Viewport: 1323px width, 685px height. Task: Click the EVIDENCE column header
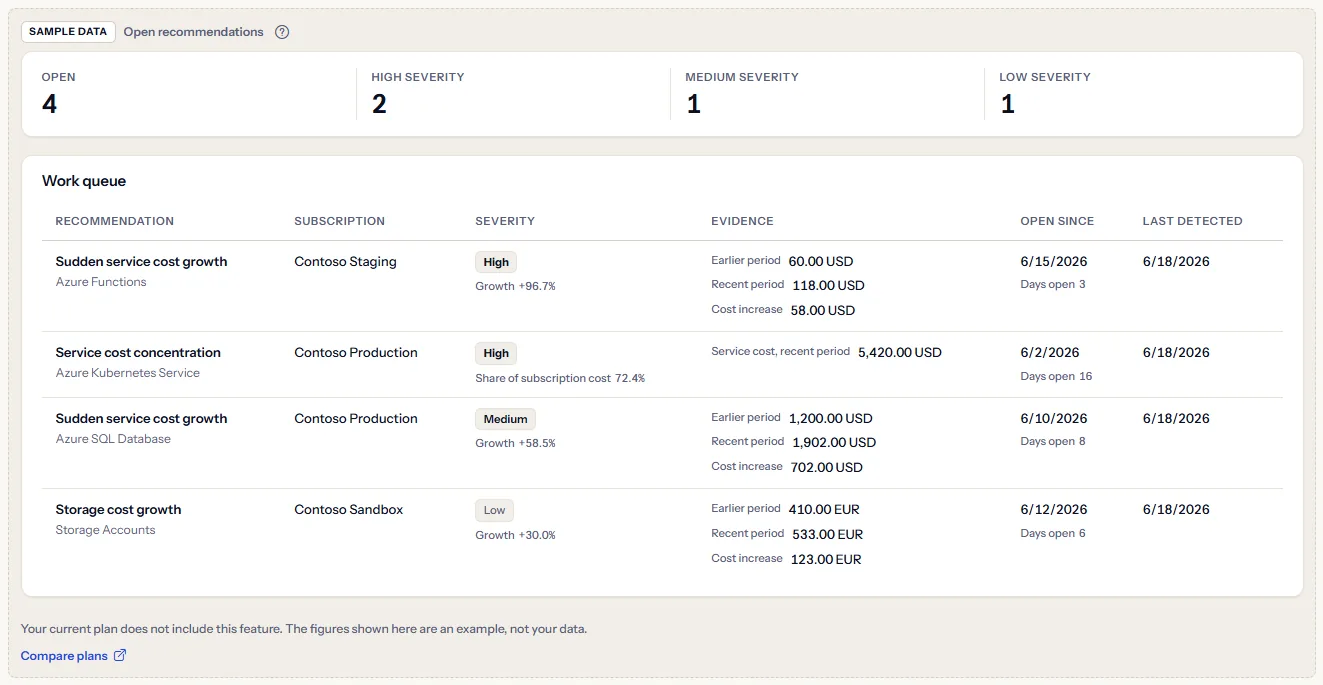coord(742,221)
